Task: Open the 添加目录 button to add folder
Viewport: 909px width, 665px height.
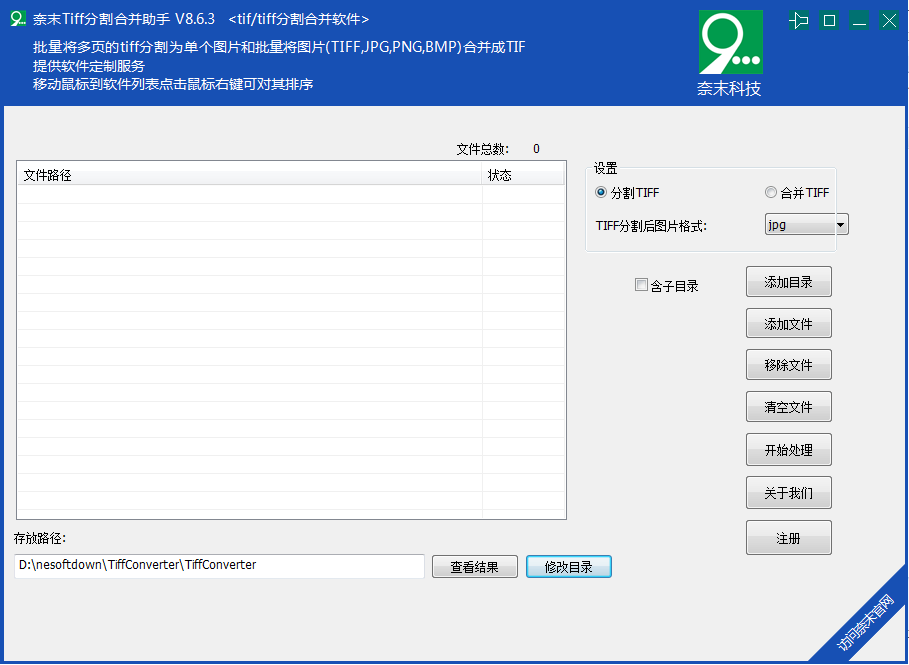Action: (788, 281)
